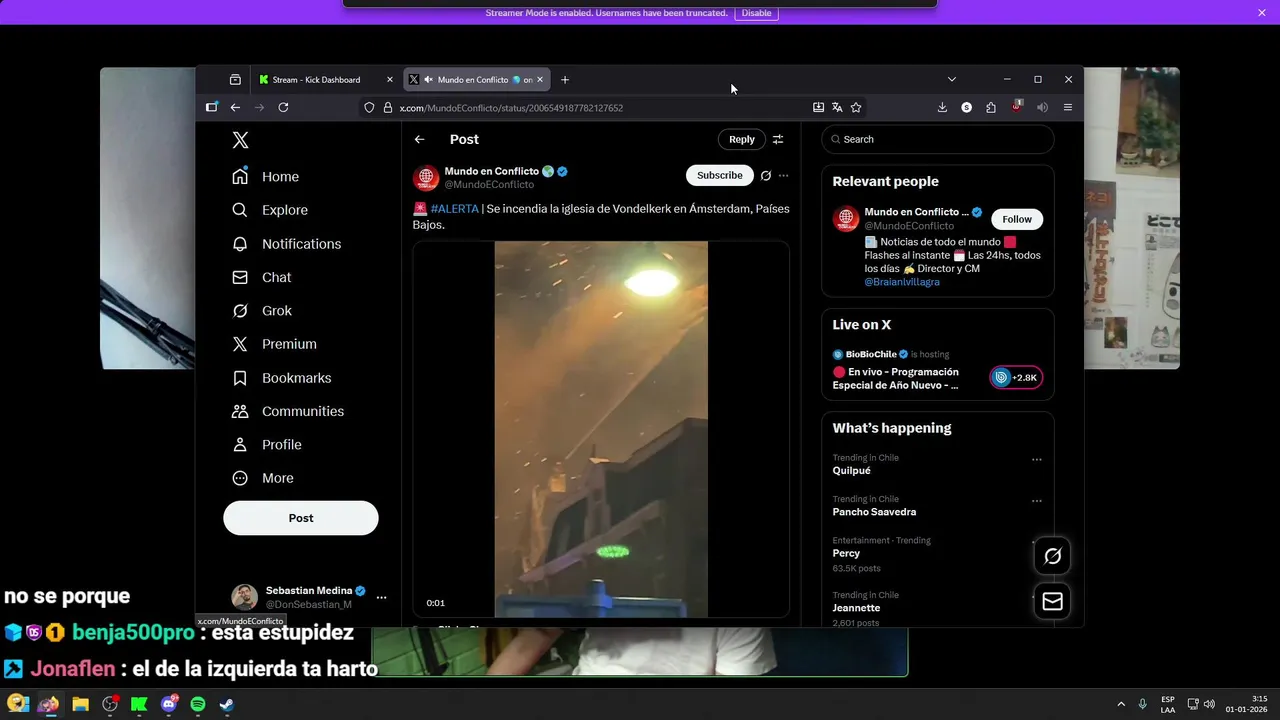The height and width of the screenshot is (720, 1280).
Task: Click the fire video to play it
Action: point(601,430)
